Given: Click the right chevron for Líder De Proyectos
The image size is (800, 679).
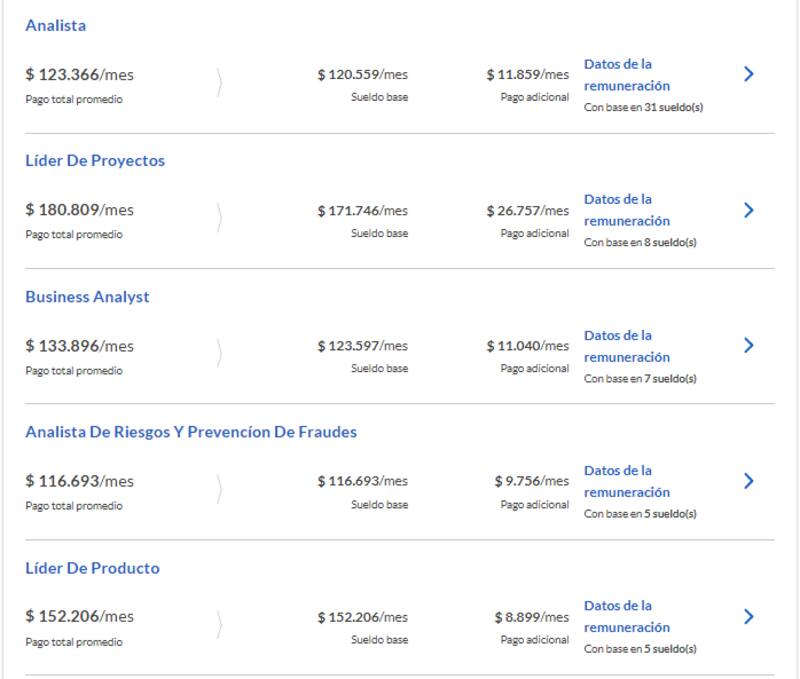Looking at the screenshot, I should click(749, 210).
